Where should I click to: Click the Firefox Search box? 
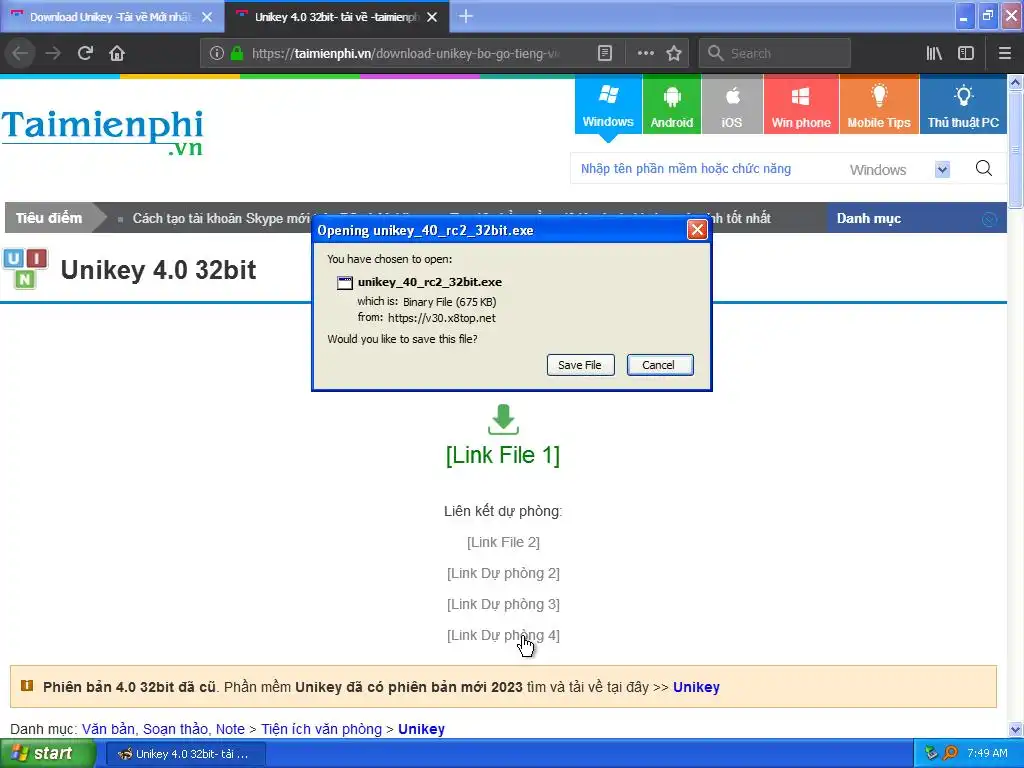(775, 53)
